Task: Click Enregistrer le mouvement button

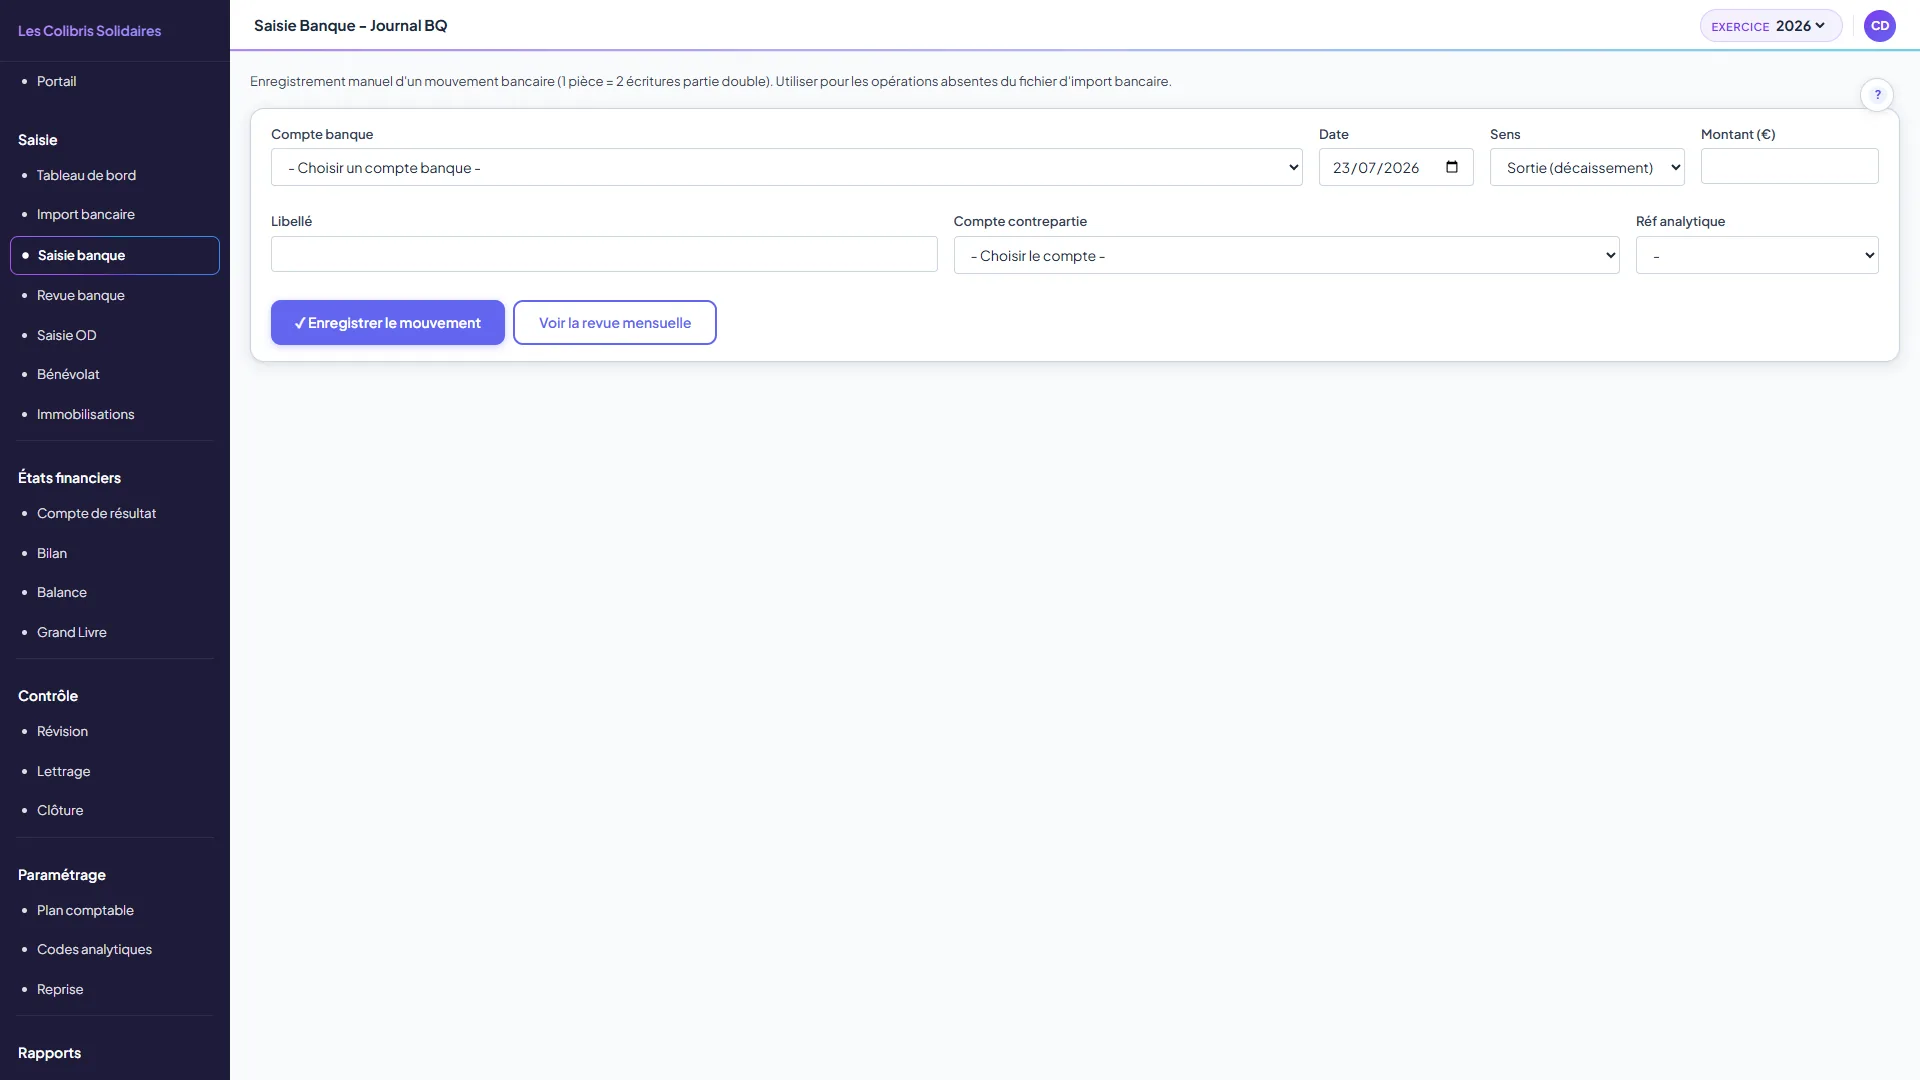Action: [388, 323]
